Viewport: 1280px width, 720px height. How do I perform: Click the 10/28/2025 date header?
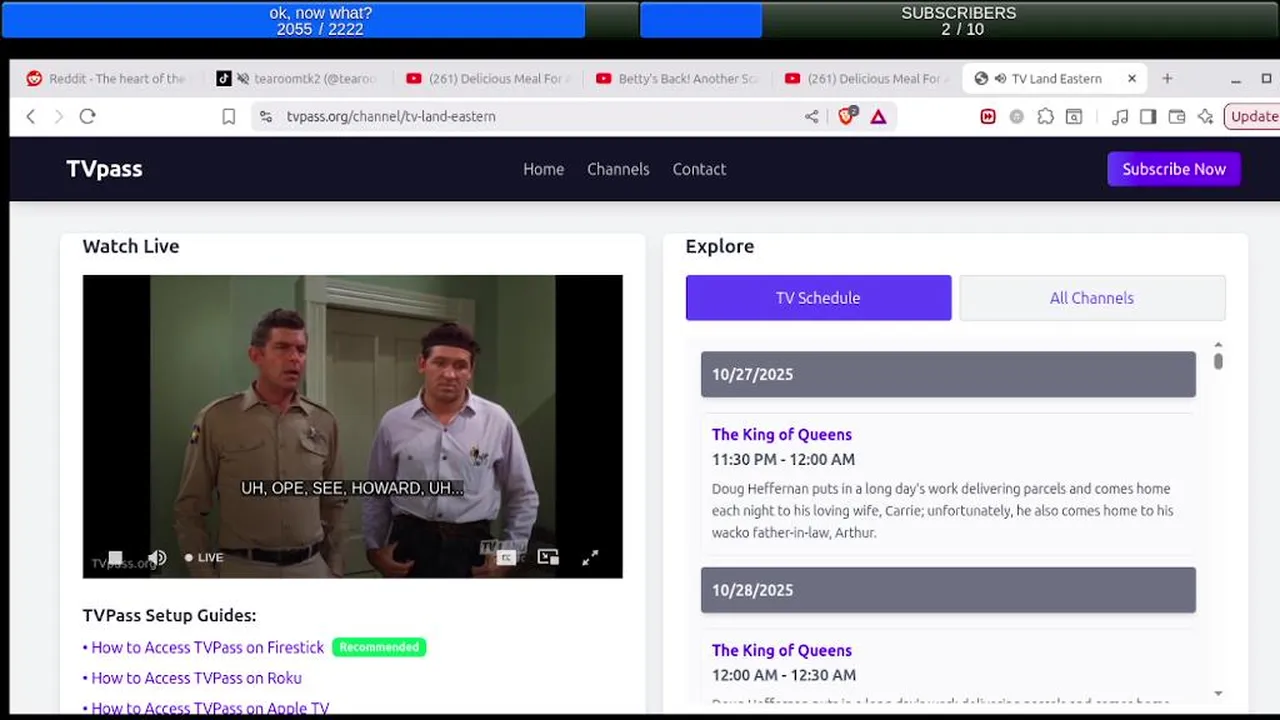(948, 590)
